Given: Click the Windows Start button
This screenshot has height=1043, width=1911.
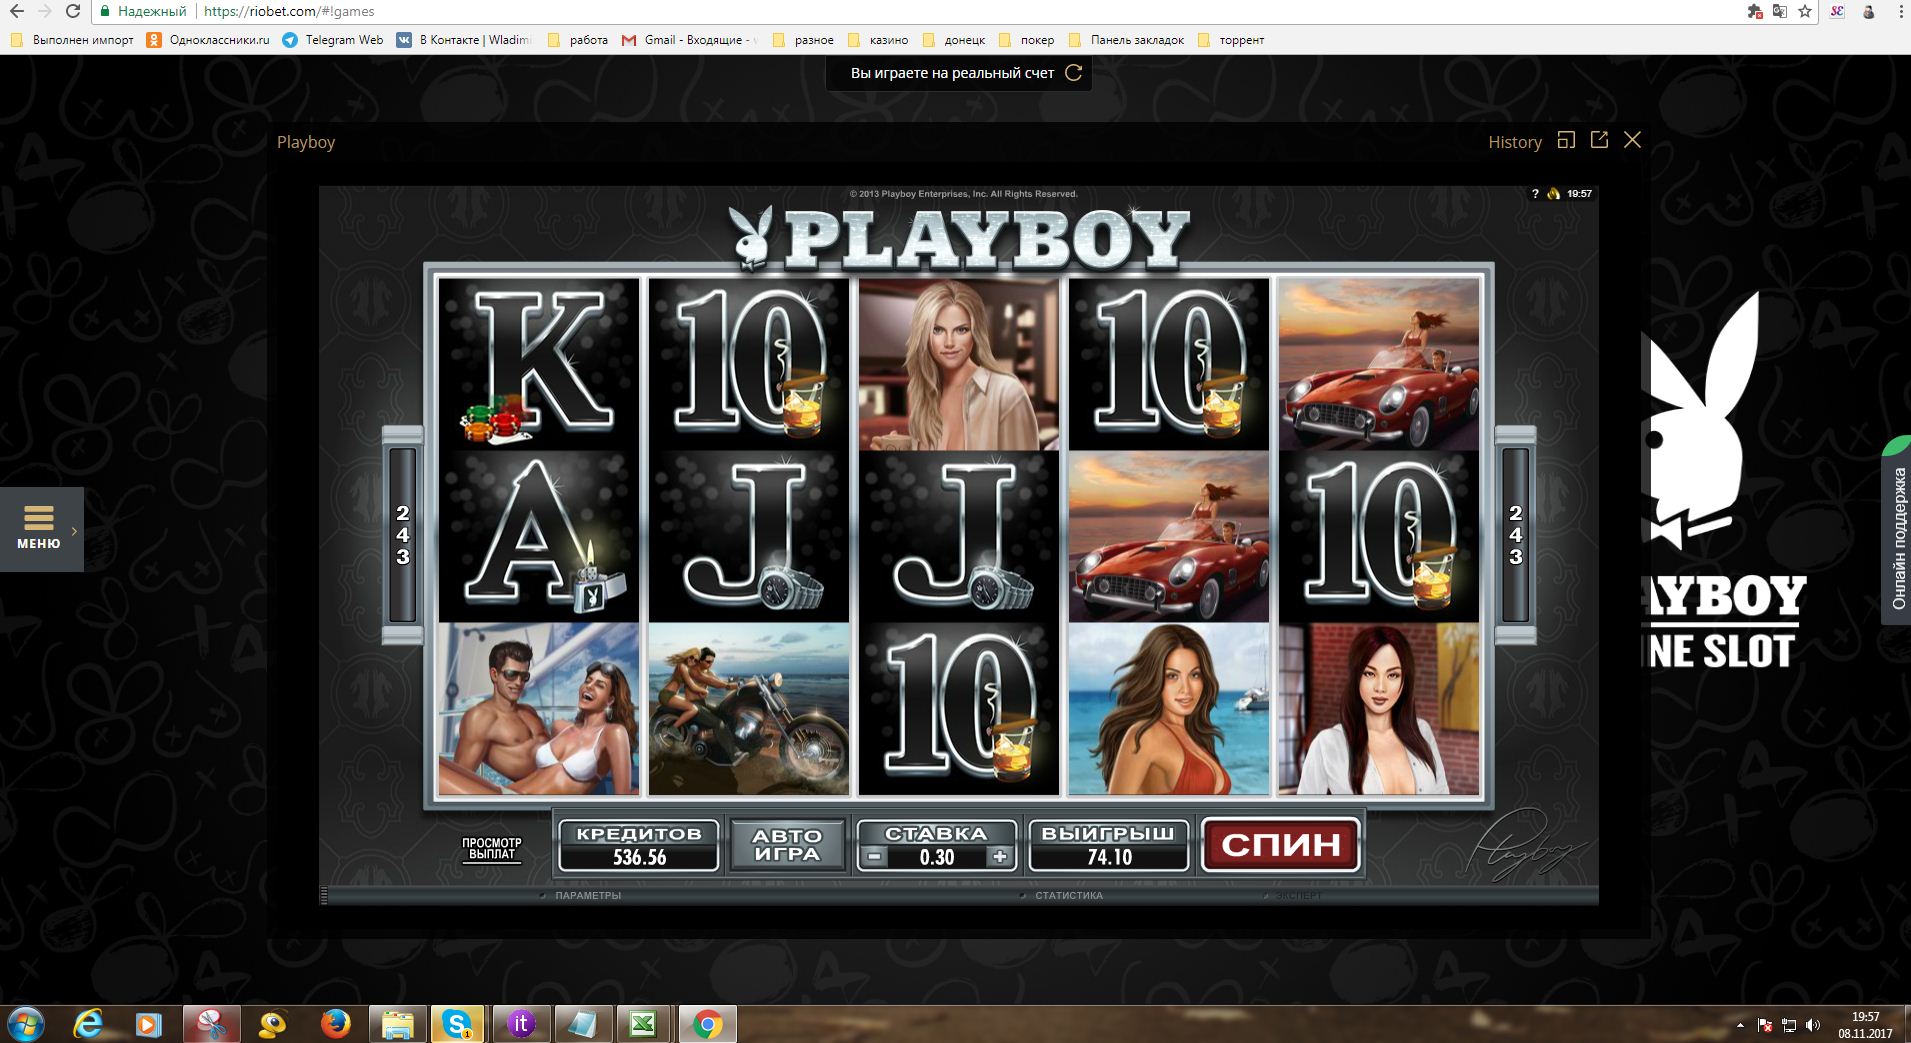Looking at the screenshot, I should pos(26,1024).
